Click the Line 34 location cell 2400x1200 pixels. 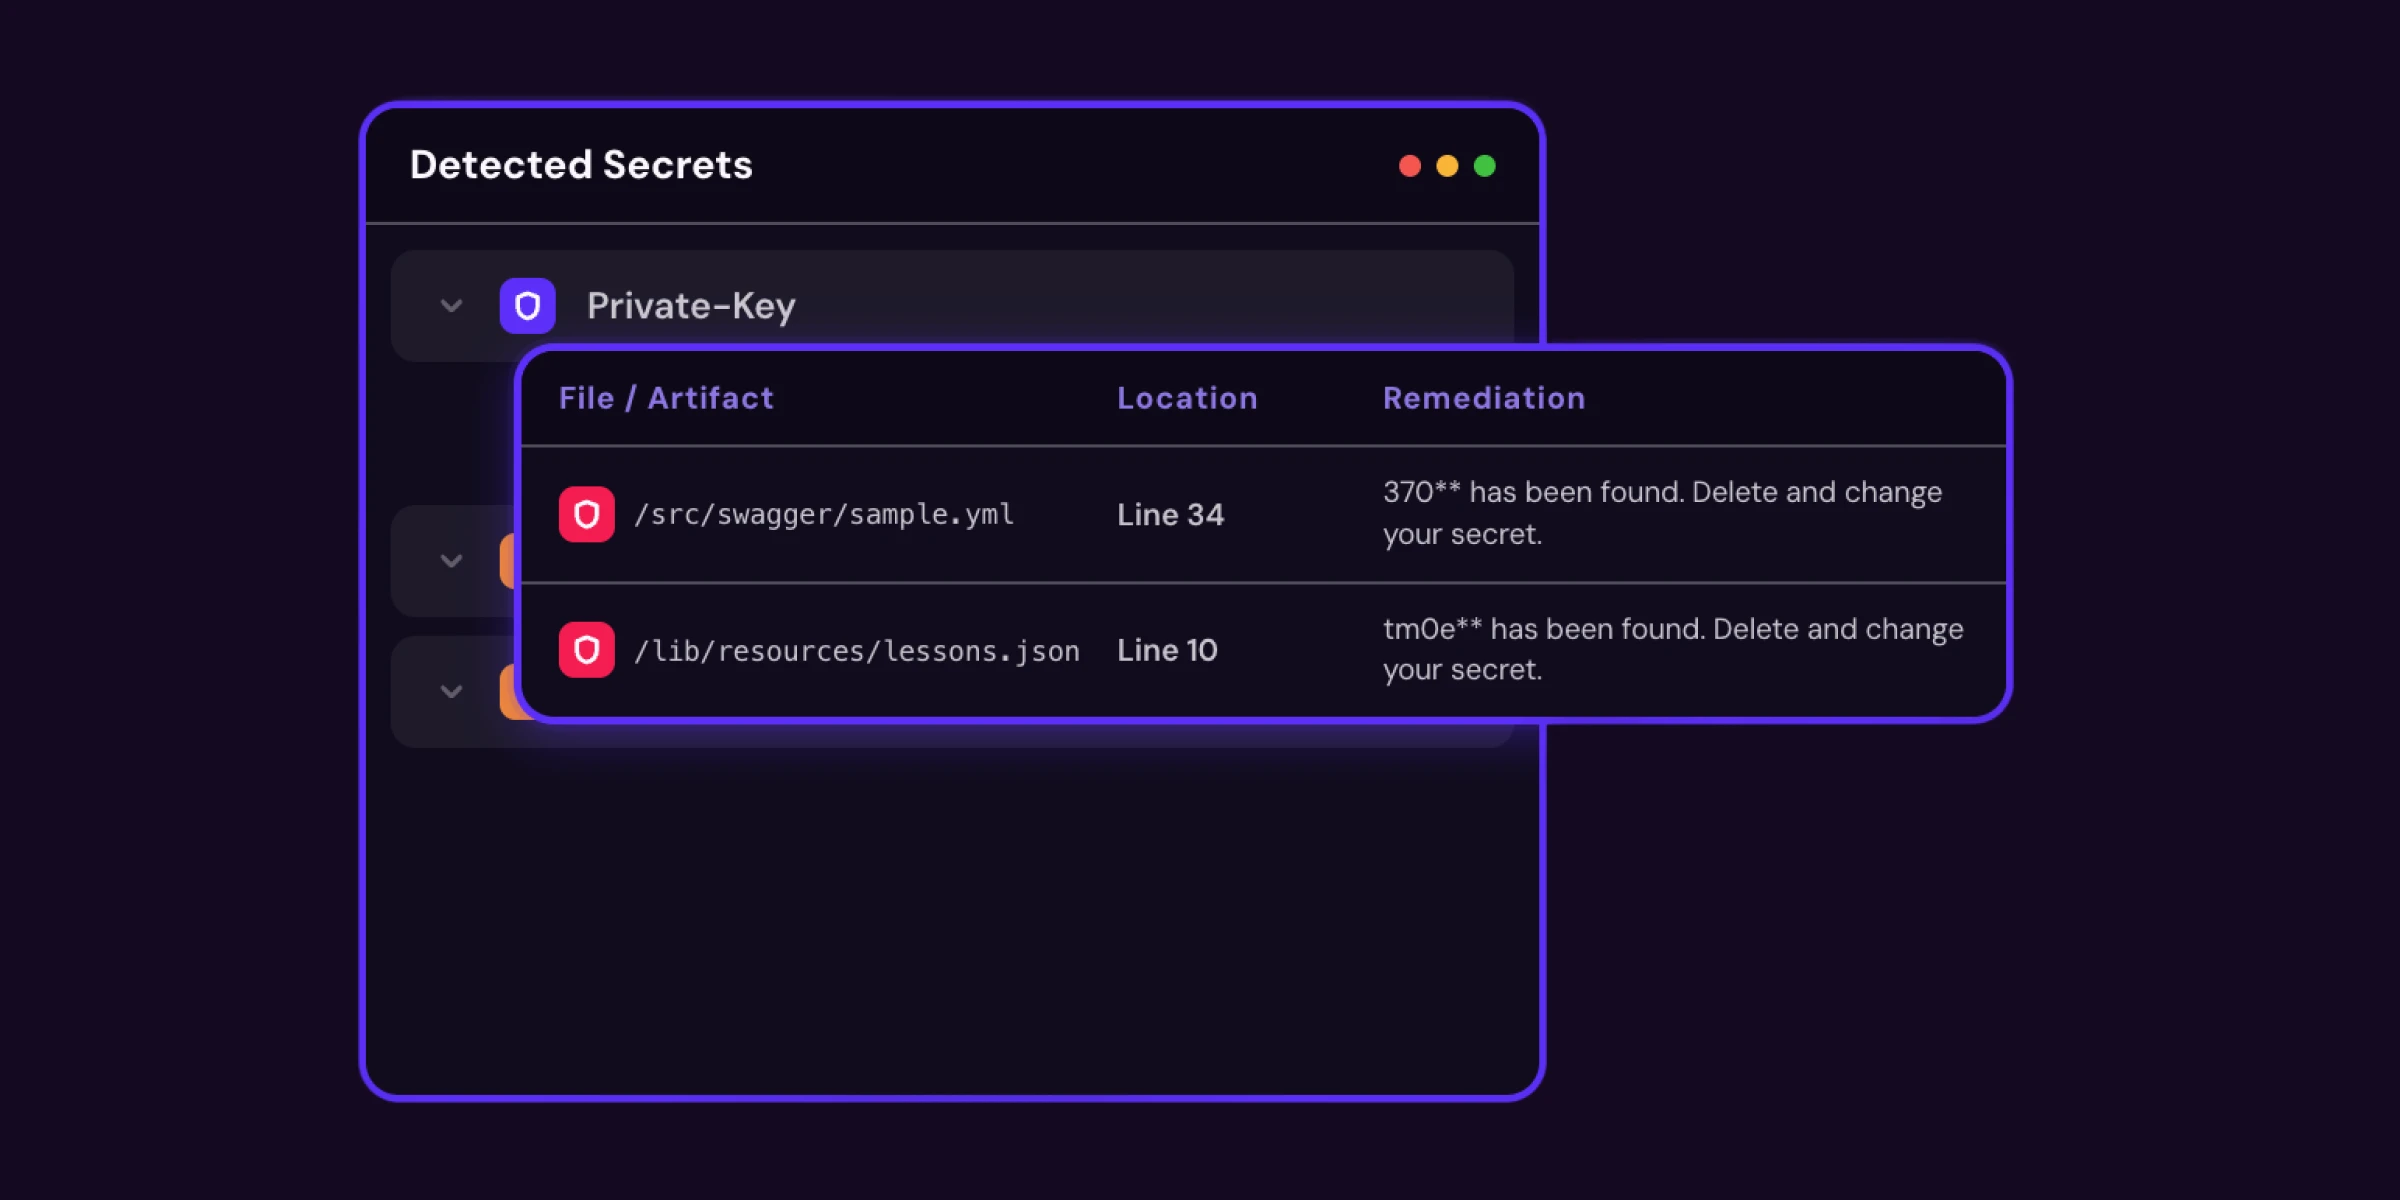coord(1170,515)
